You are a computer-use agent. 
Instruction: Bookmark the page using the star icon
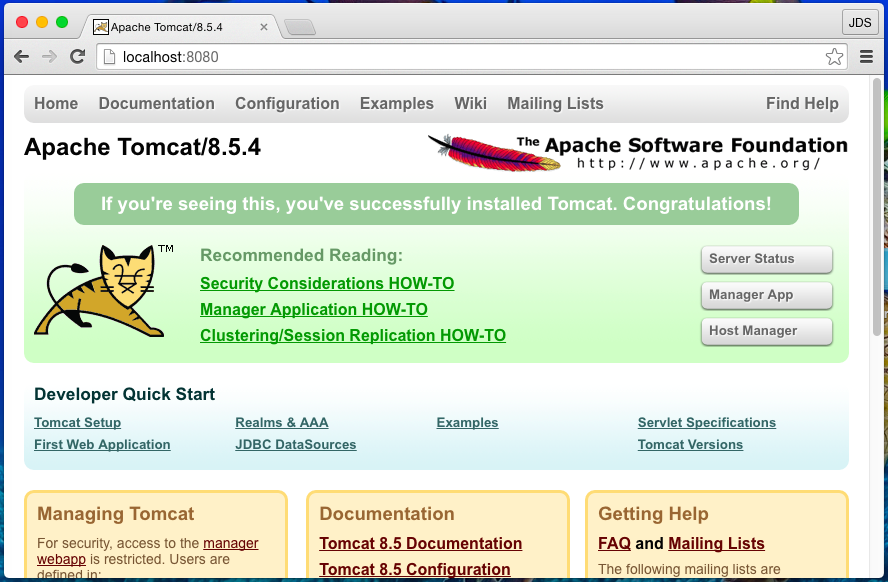coord(835,57)
